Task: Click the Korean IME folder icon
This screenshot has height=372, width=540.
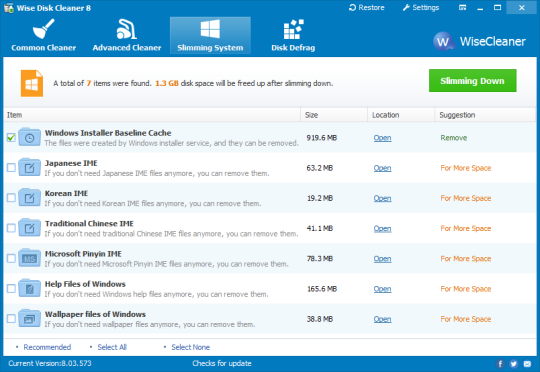Action: pyautogui.click(x=29, y=198)
